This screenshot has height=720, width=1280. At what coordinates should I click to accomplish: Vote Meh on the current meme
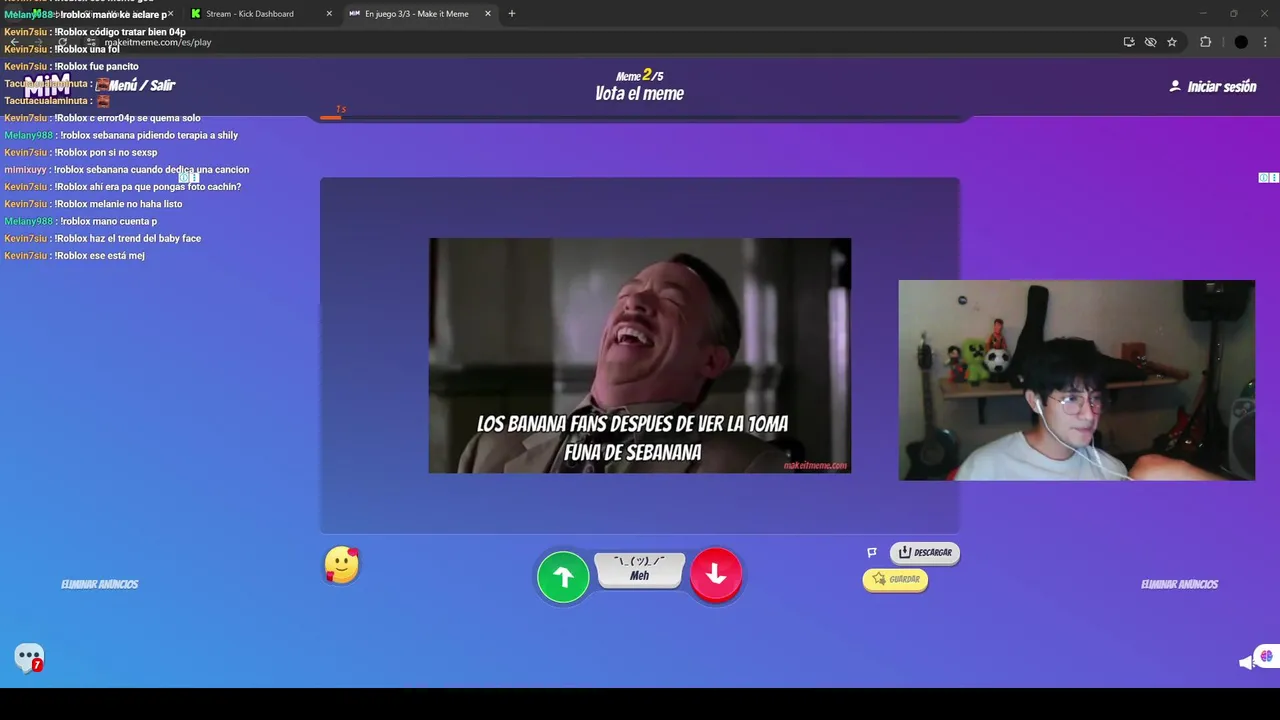(640, 570)
